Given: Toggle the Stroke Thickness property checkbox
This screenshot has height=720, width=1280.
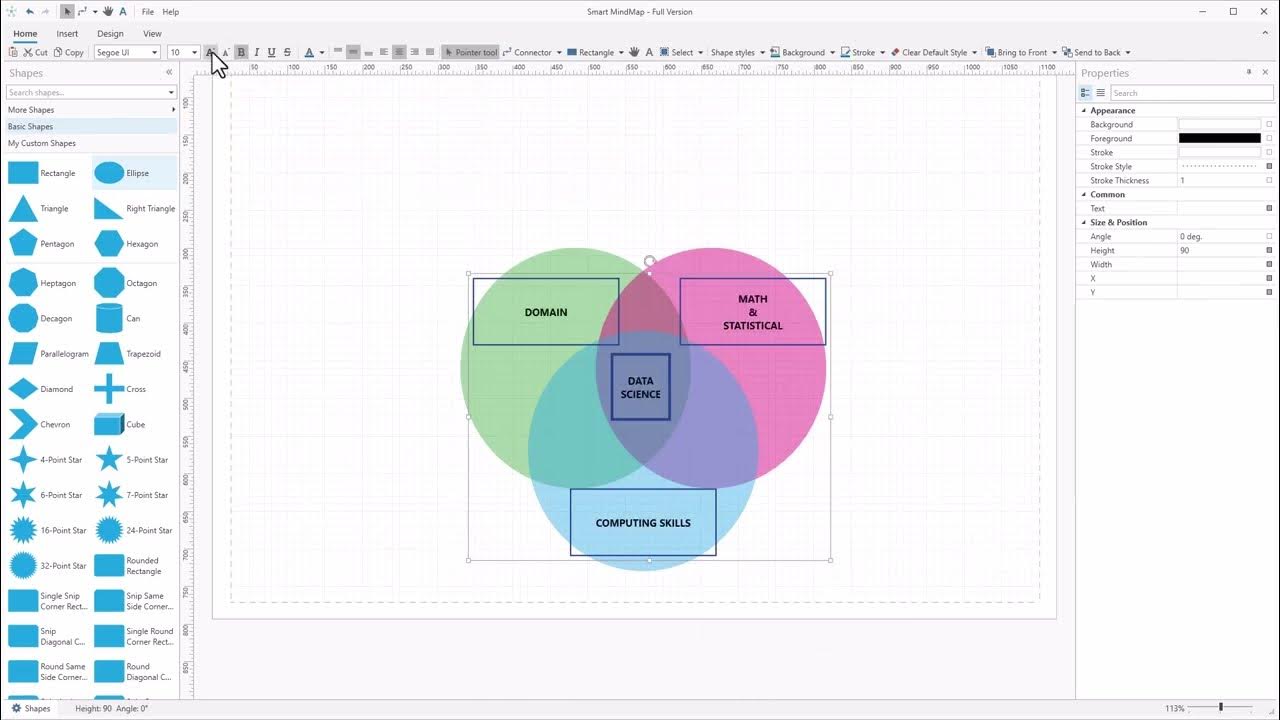Looking at the screenshot, I should [x=1269, y=180].
